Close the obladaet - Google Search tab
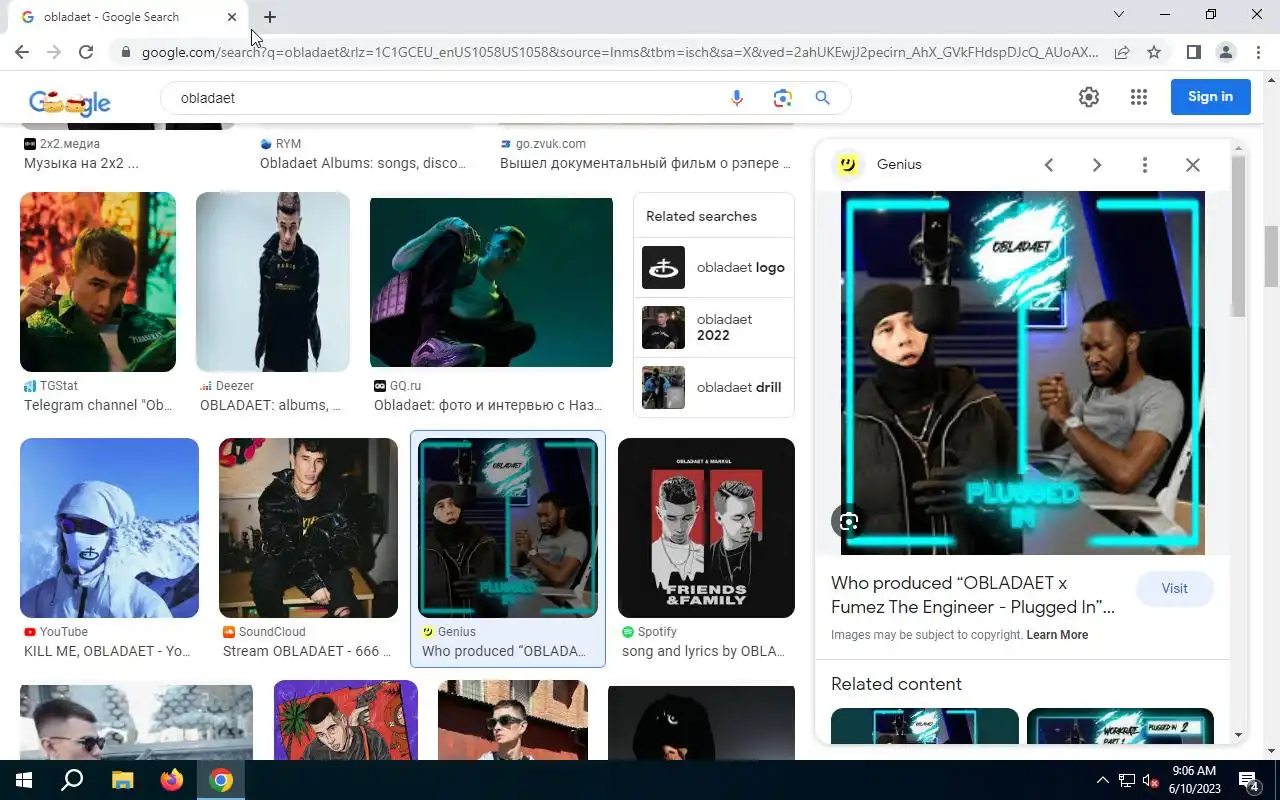The height and width of the screenshot is (800, 1280). 232,17
